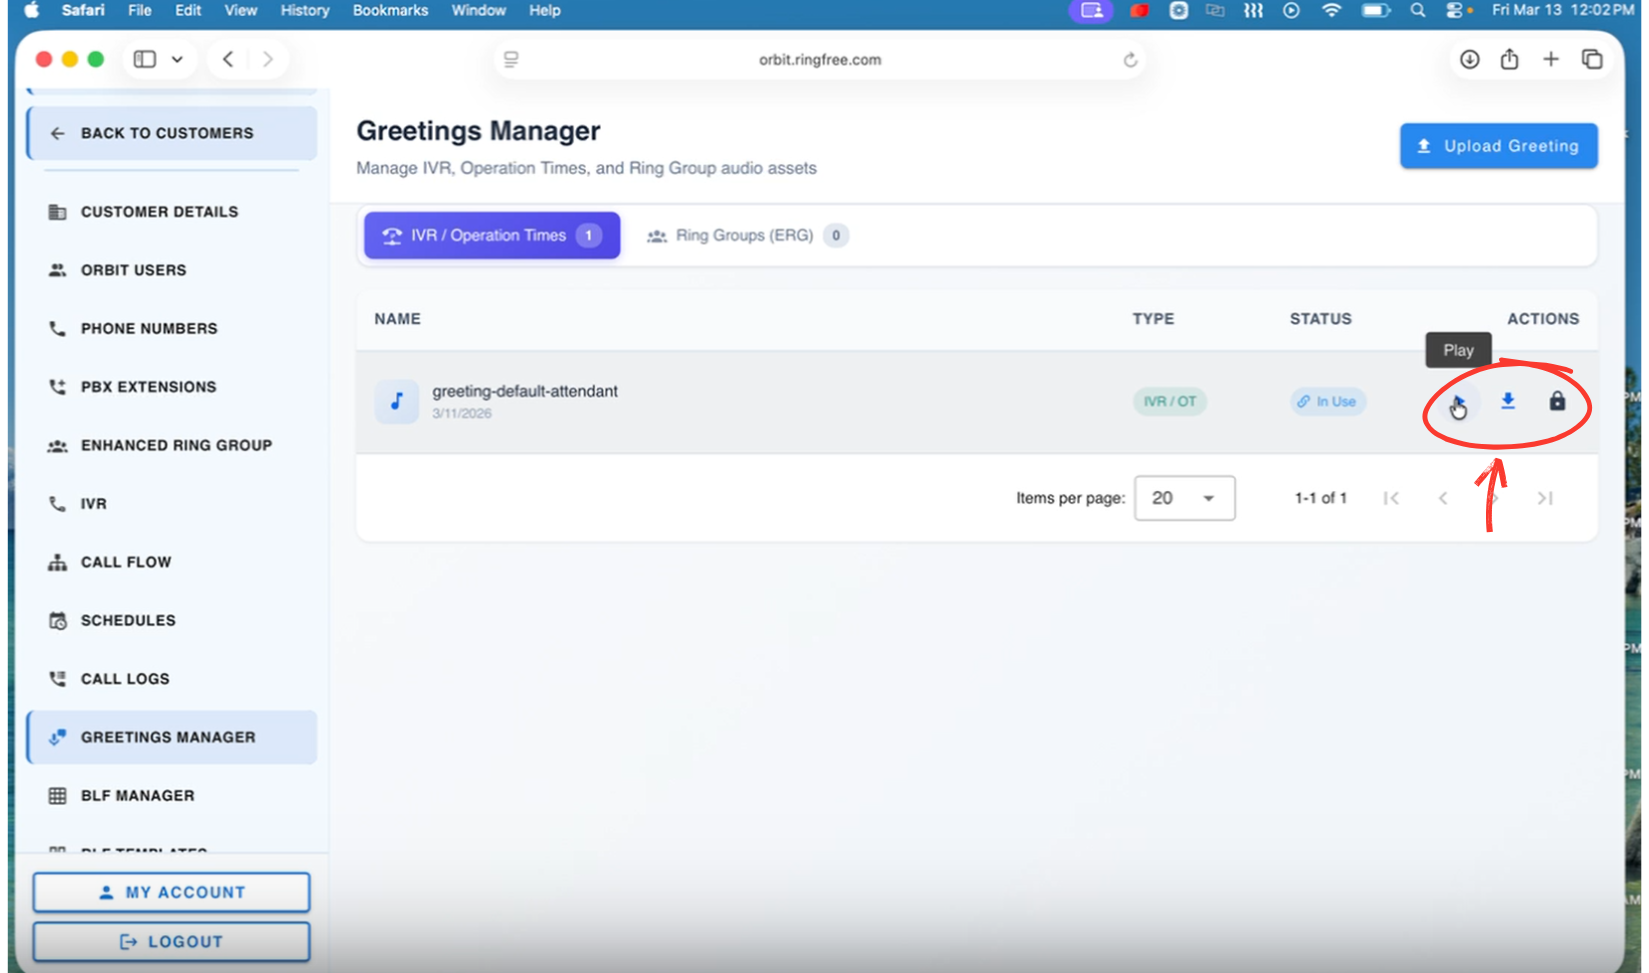Play the greeting-default-attendant audio

coord(1458,402)
